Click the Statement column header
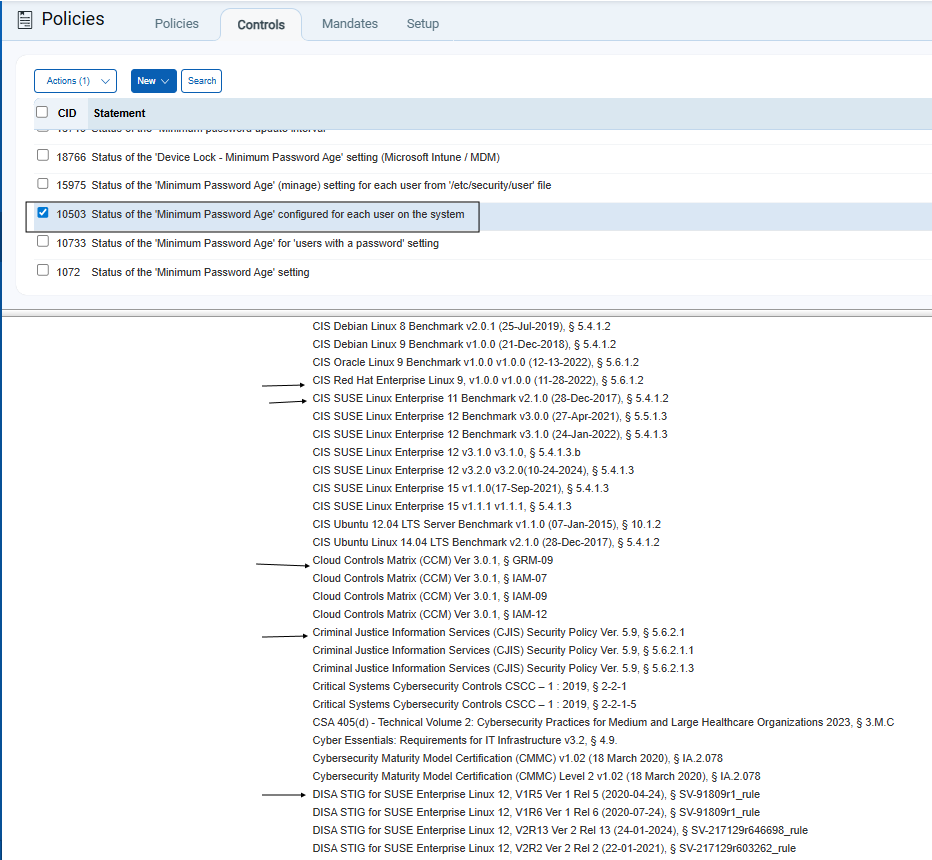 click(x=119, y=113)
